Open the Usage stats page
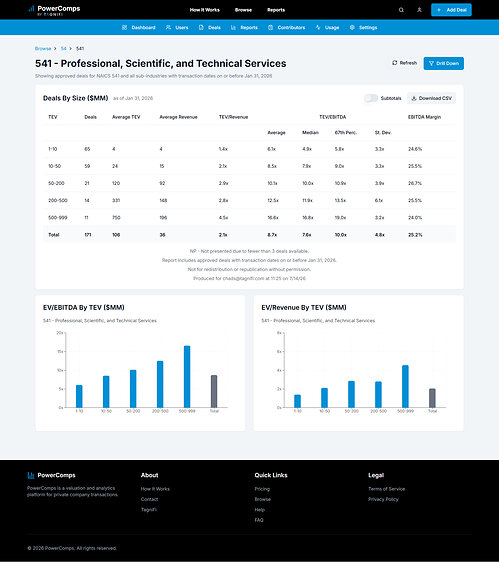Viewport: 499px width, 562px height. click(327, 28)
